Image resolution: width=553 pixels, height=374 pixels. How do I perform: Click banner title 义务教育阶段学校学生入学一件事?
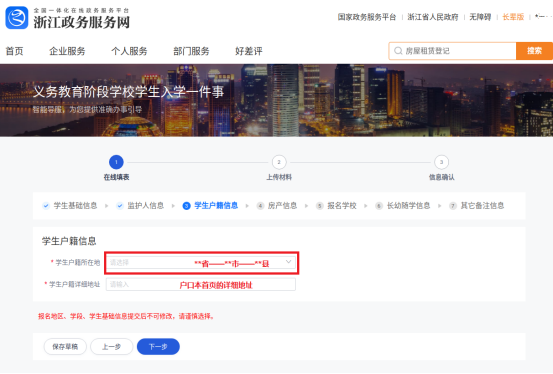tap(128, 92)
